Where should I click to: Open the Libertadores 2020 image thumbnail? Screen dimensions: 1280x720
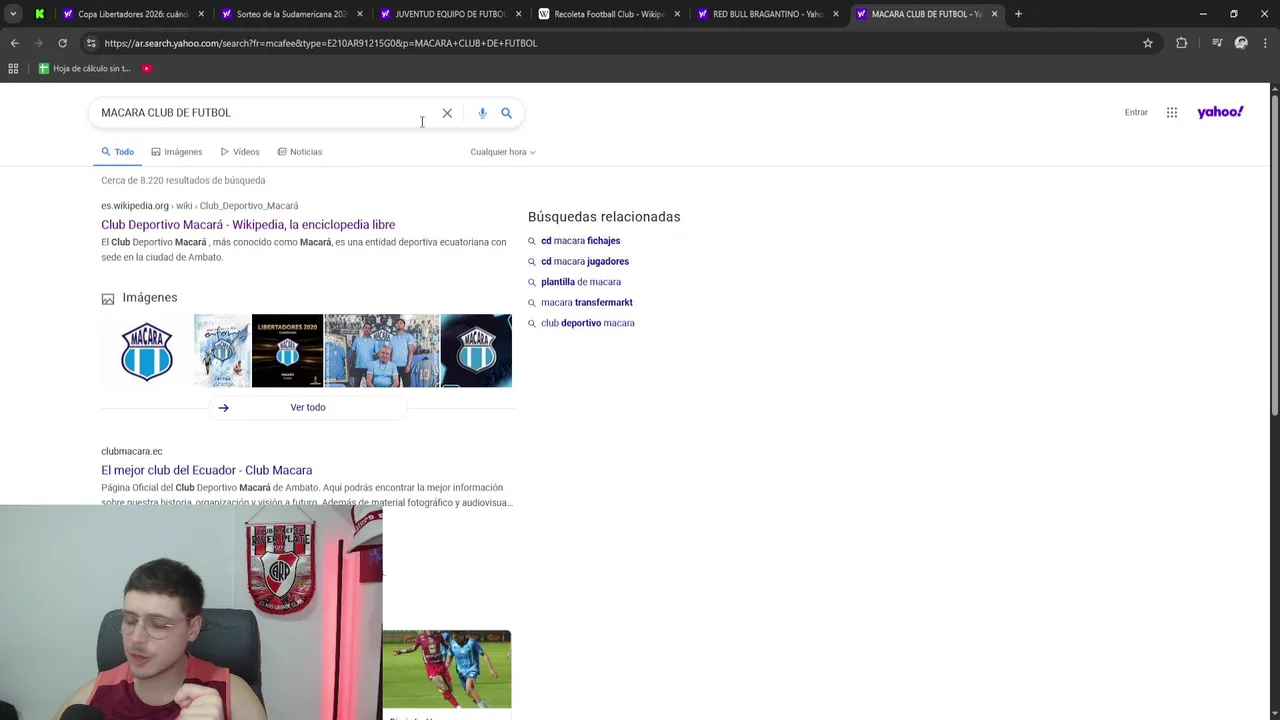point(287,351)
